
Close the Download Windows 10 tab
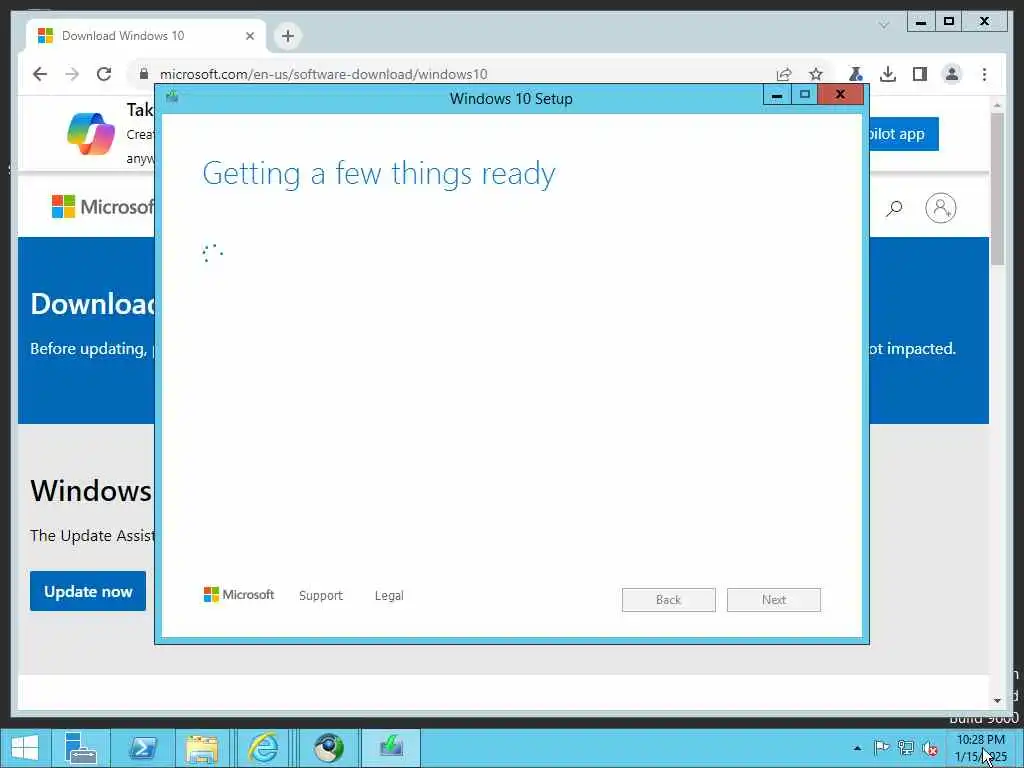[249, 36]
